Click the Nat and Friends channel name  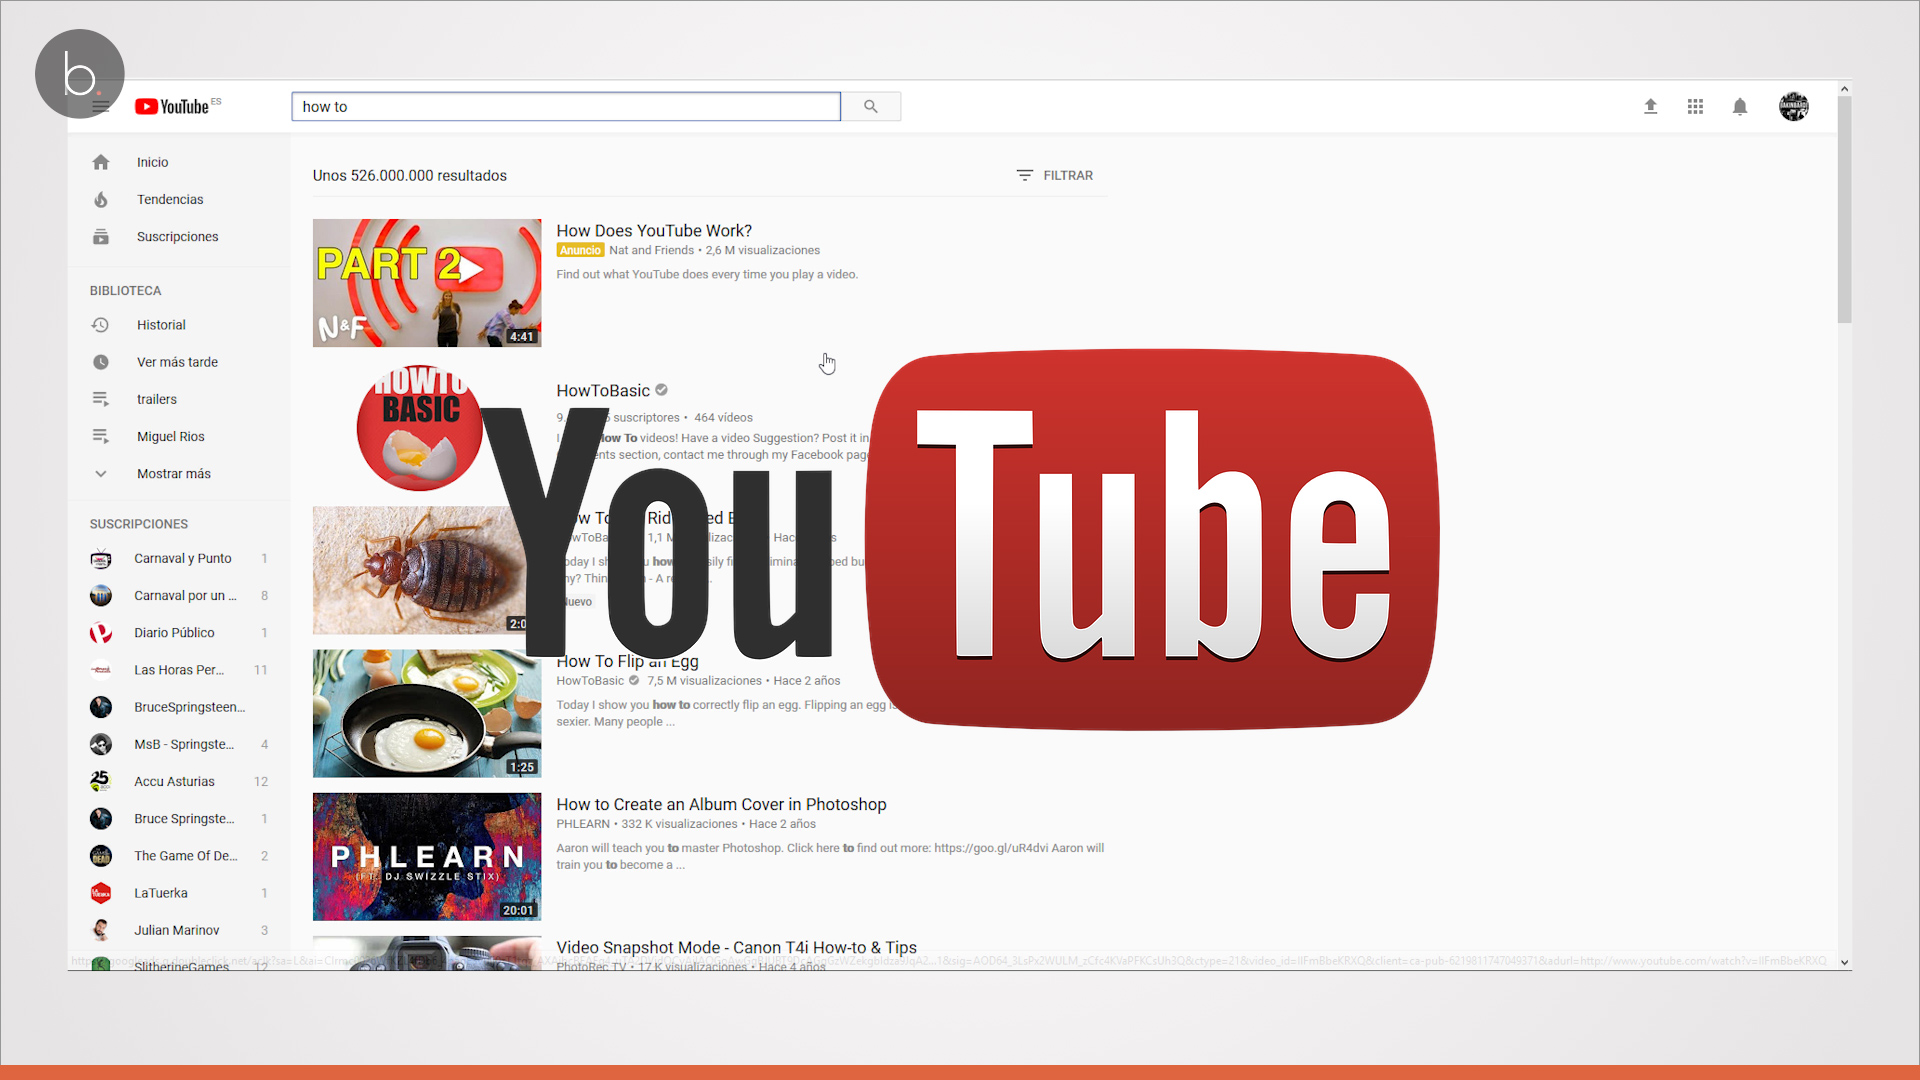[651, 250]
